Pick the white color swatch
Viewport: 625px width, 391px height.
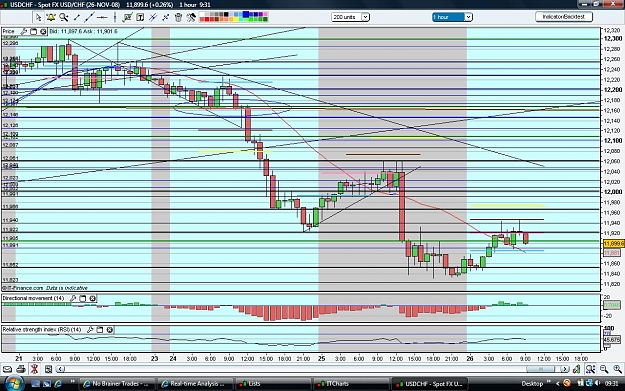tap(202, 14)
